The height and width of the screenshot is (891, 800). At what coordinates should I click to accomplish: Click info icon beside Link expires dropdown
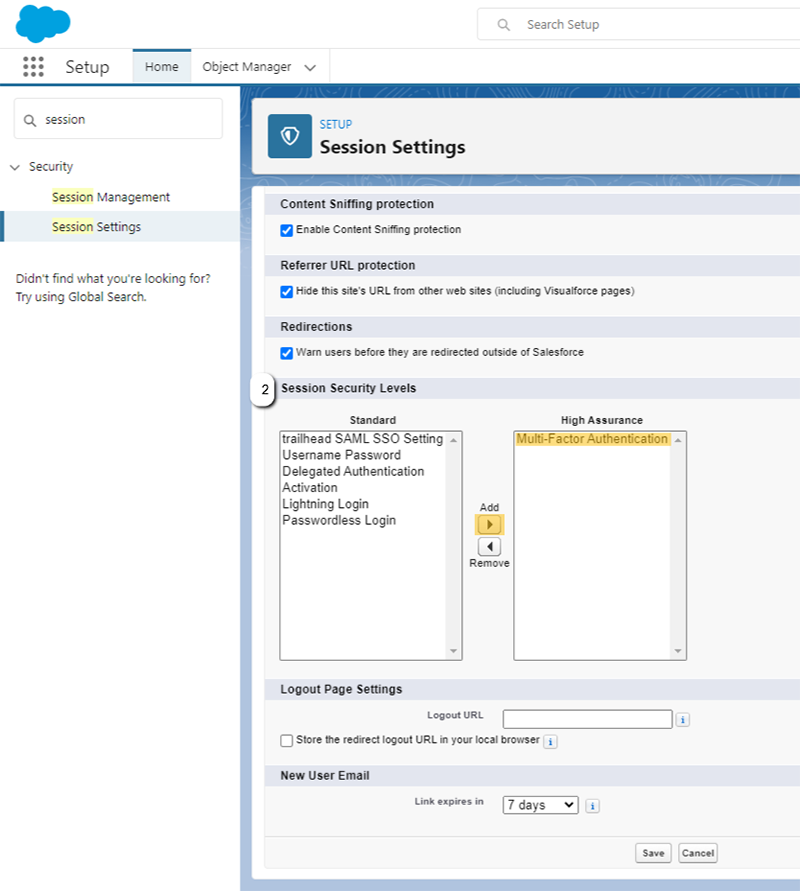click(x=592, y=806)
